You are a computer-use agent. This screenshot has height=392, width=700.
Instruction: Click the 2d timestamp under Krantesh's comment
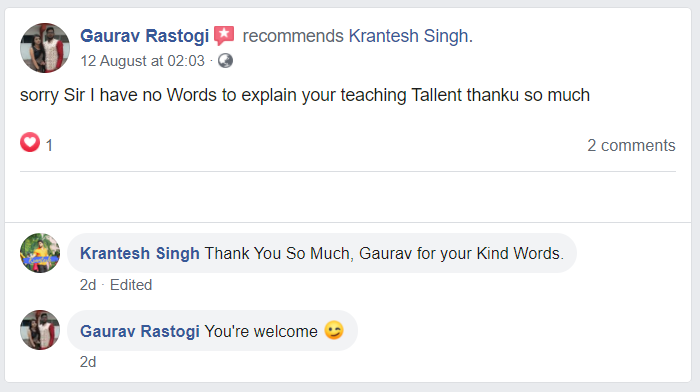point(88,285)
